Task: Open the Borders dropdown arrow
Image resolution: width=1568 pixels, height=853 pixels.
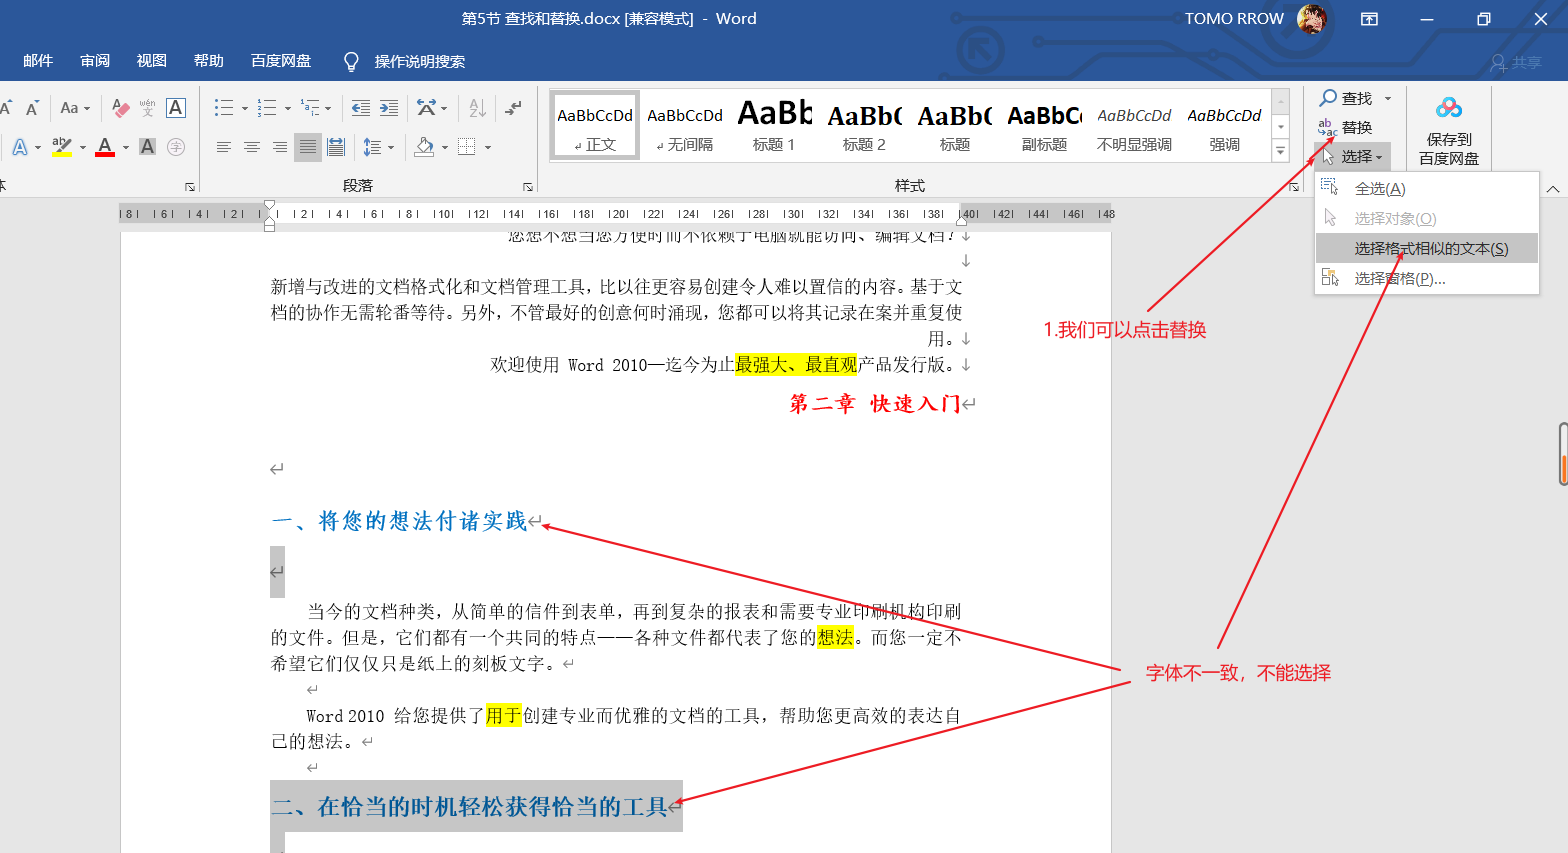Action: [488, 148]
